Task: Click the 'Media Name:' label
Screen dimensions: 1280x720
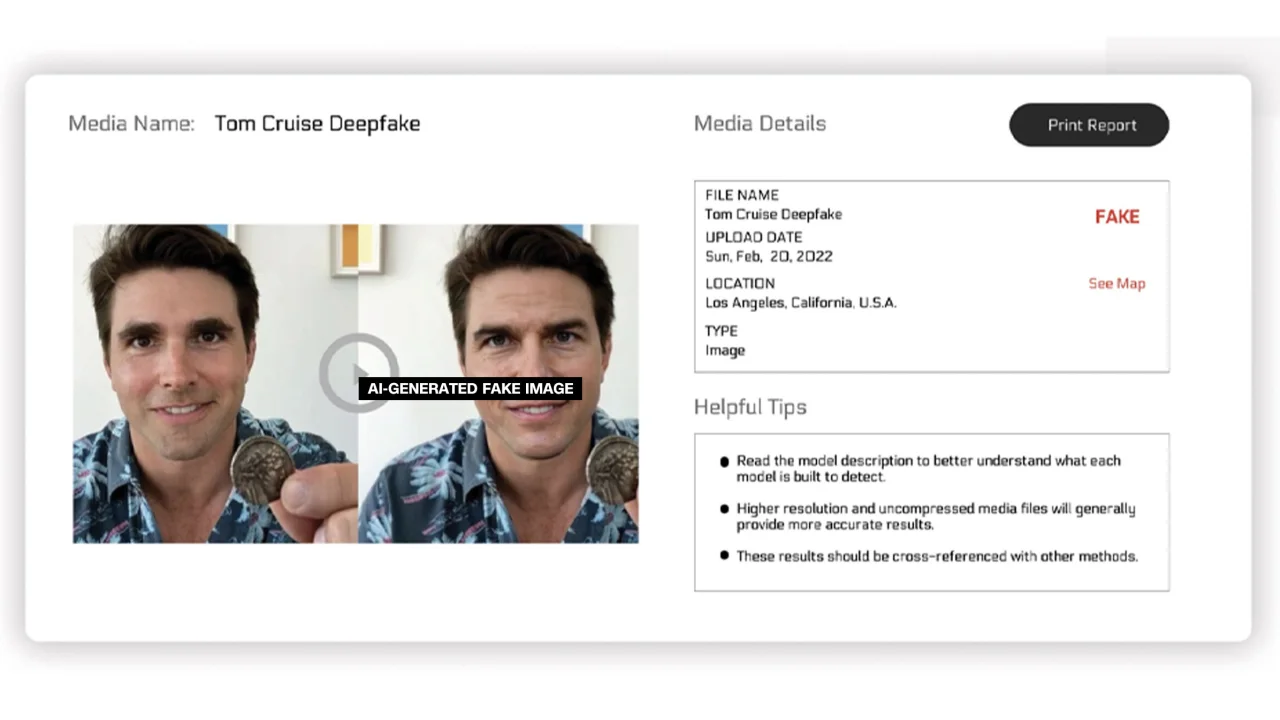Action: point(131,124)
